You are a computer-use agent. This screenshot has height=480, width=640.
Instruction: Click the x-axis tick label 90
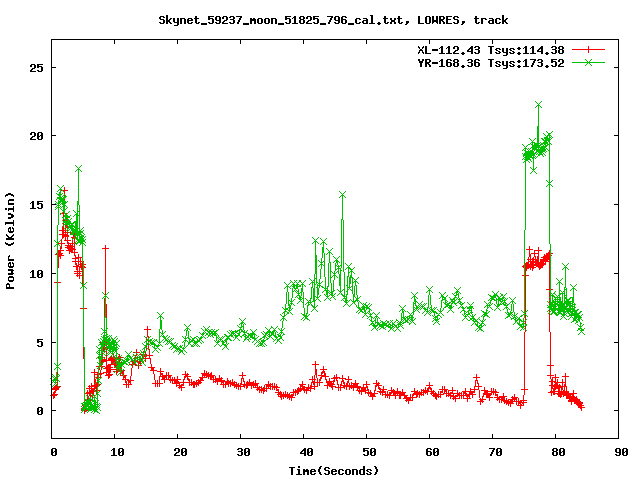[621, 452]
